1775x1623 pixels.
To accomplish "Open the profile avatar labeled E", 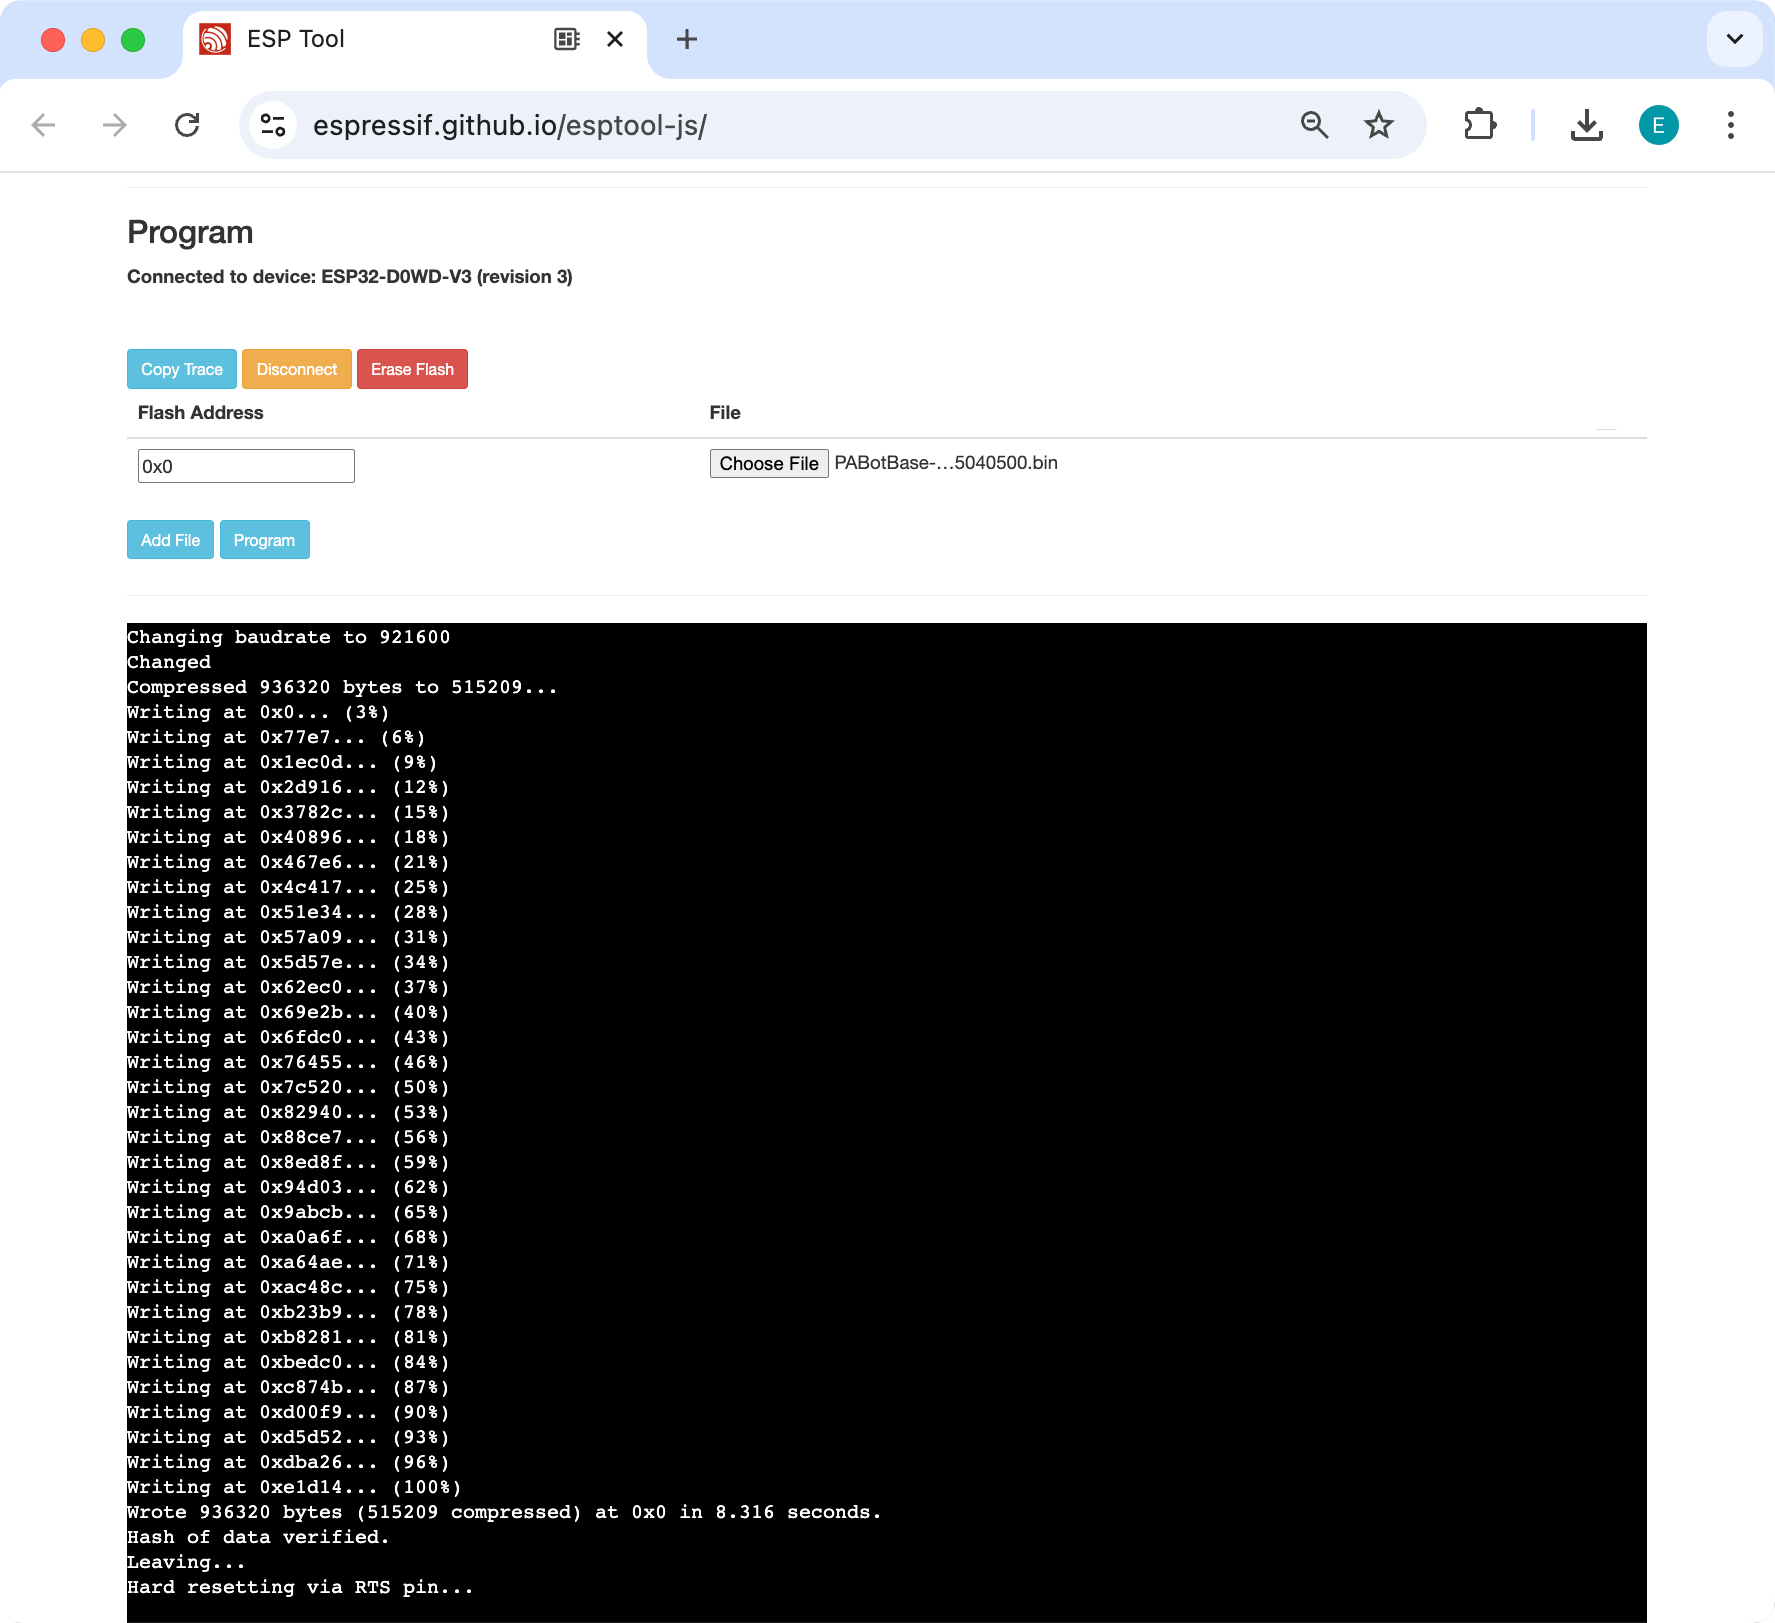I will (x=1658, y=125).
